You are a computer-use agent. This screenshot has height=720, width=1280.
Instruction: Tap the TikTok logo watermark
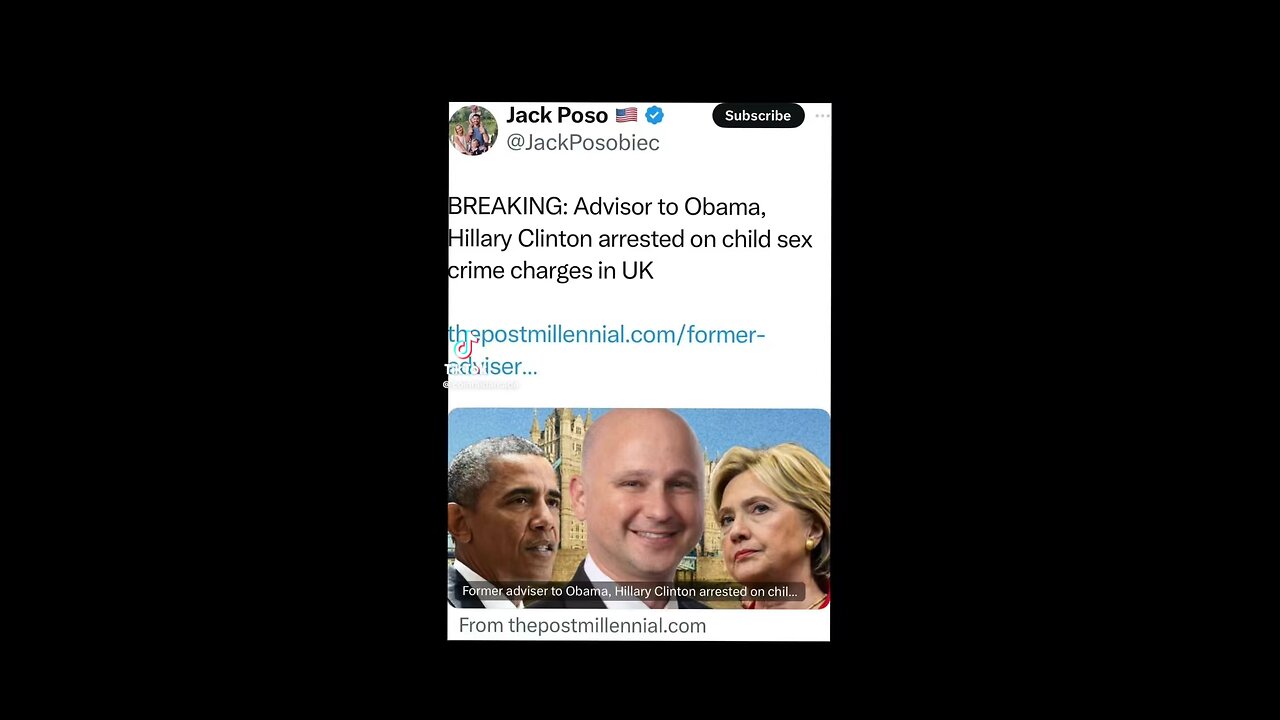(464, 349)
